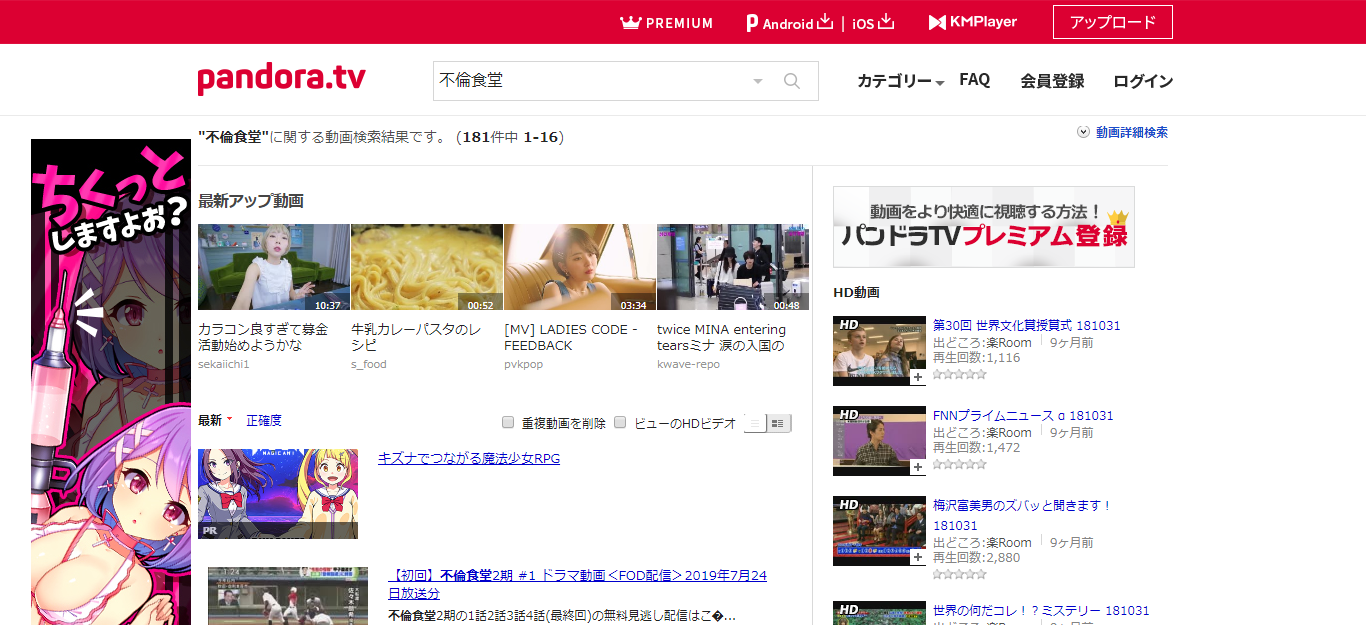This screenshot has width=1366, height=625.
Task: Expand 動画詳細検索 advanced search
Action: click(x=1123, y=132)
